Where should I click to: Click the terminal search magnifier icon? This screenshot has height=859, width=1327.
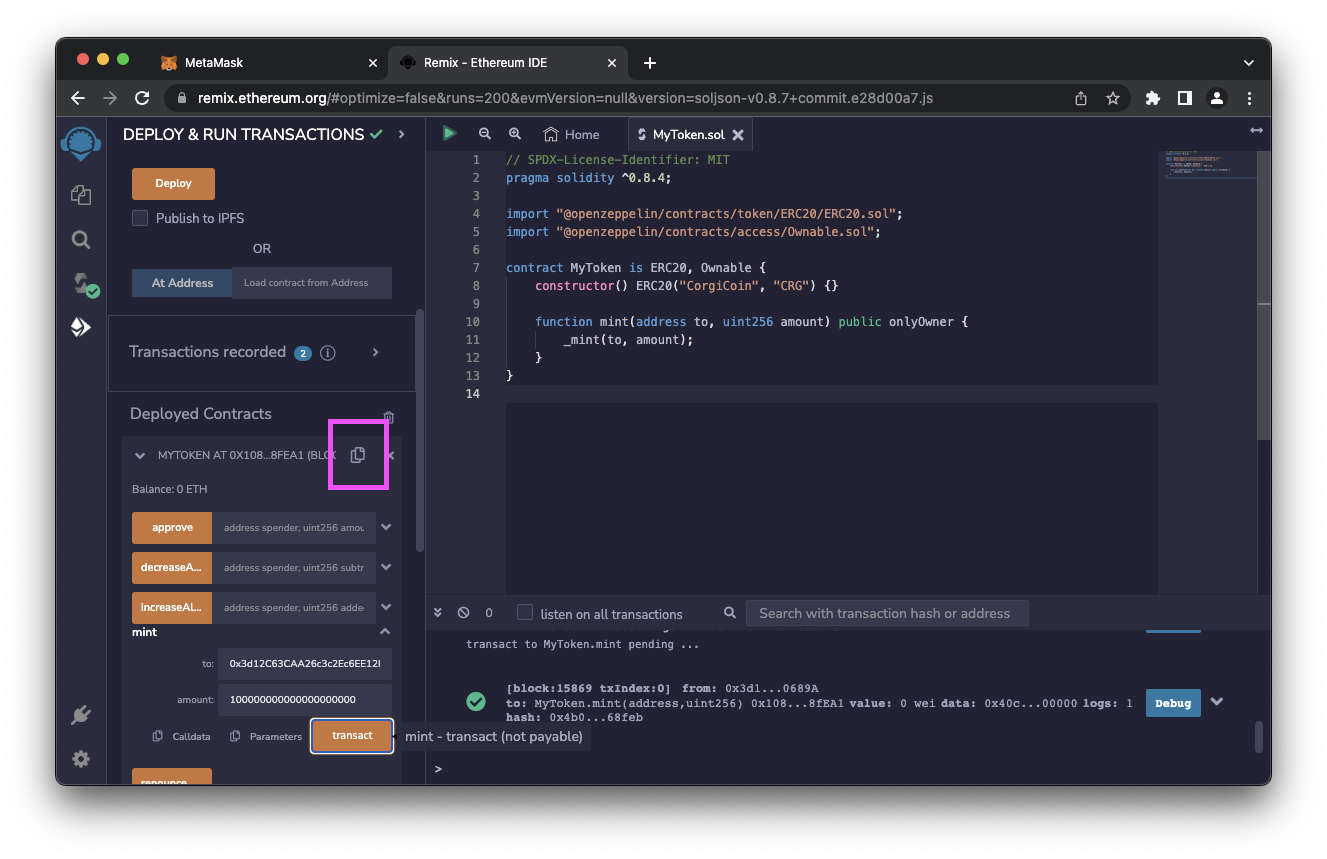tap(730, 613)
